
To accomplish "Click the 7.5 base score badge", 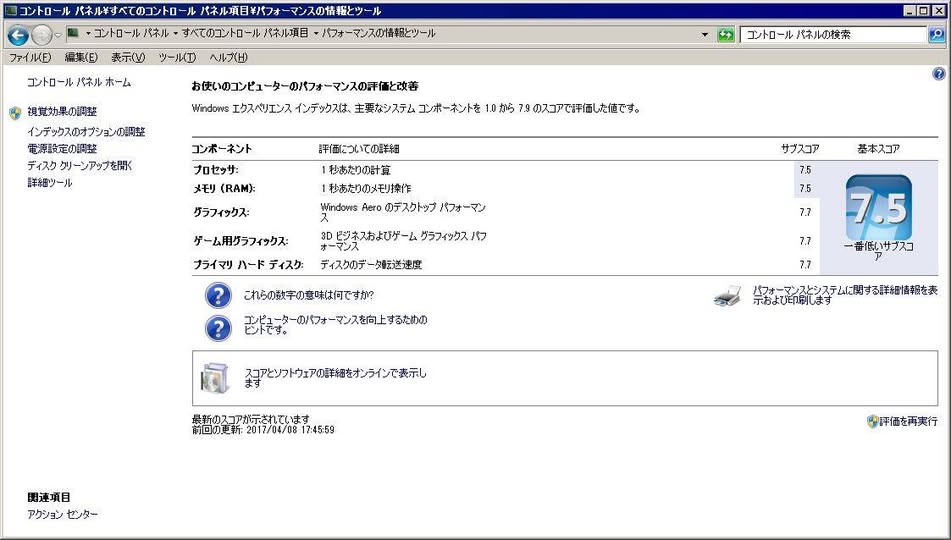I will point(879,208).
